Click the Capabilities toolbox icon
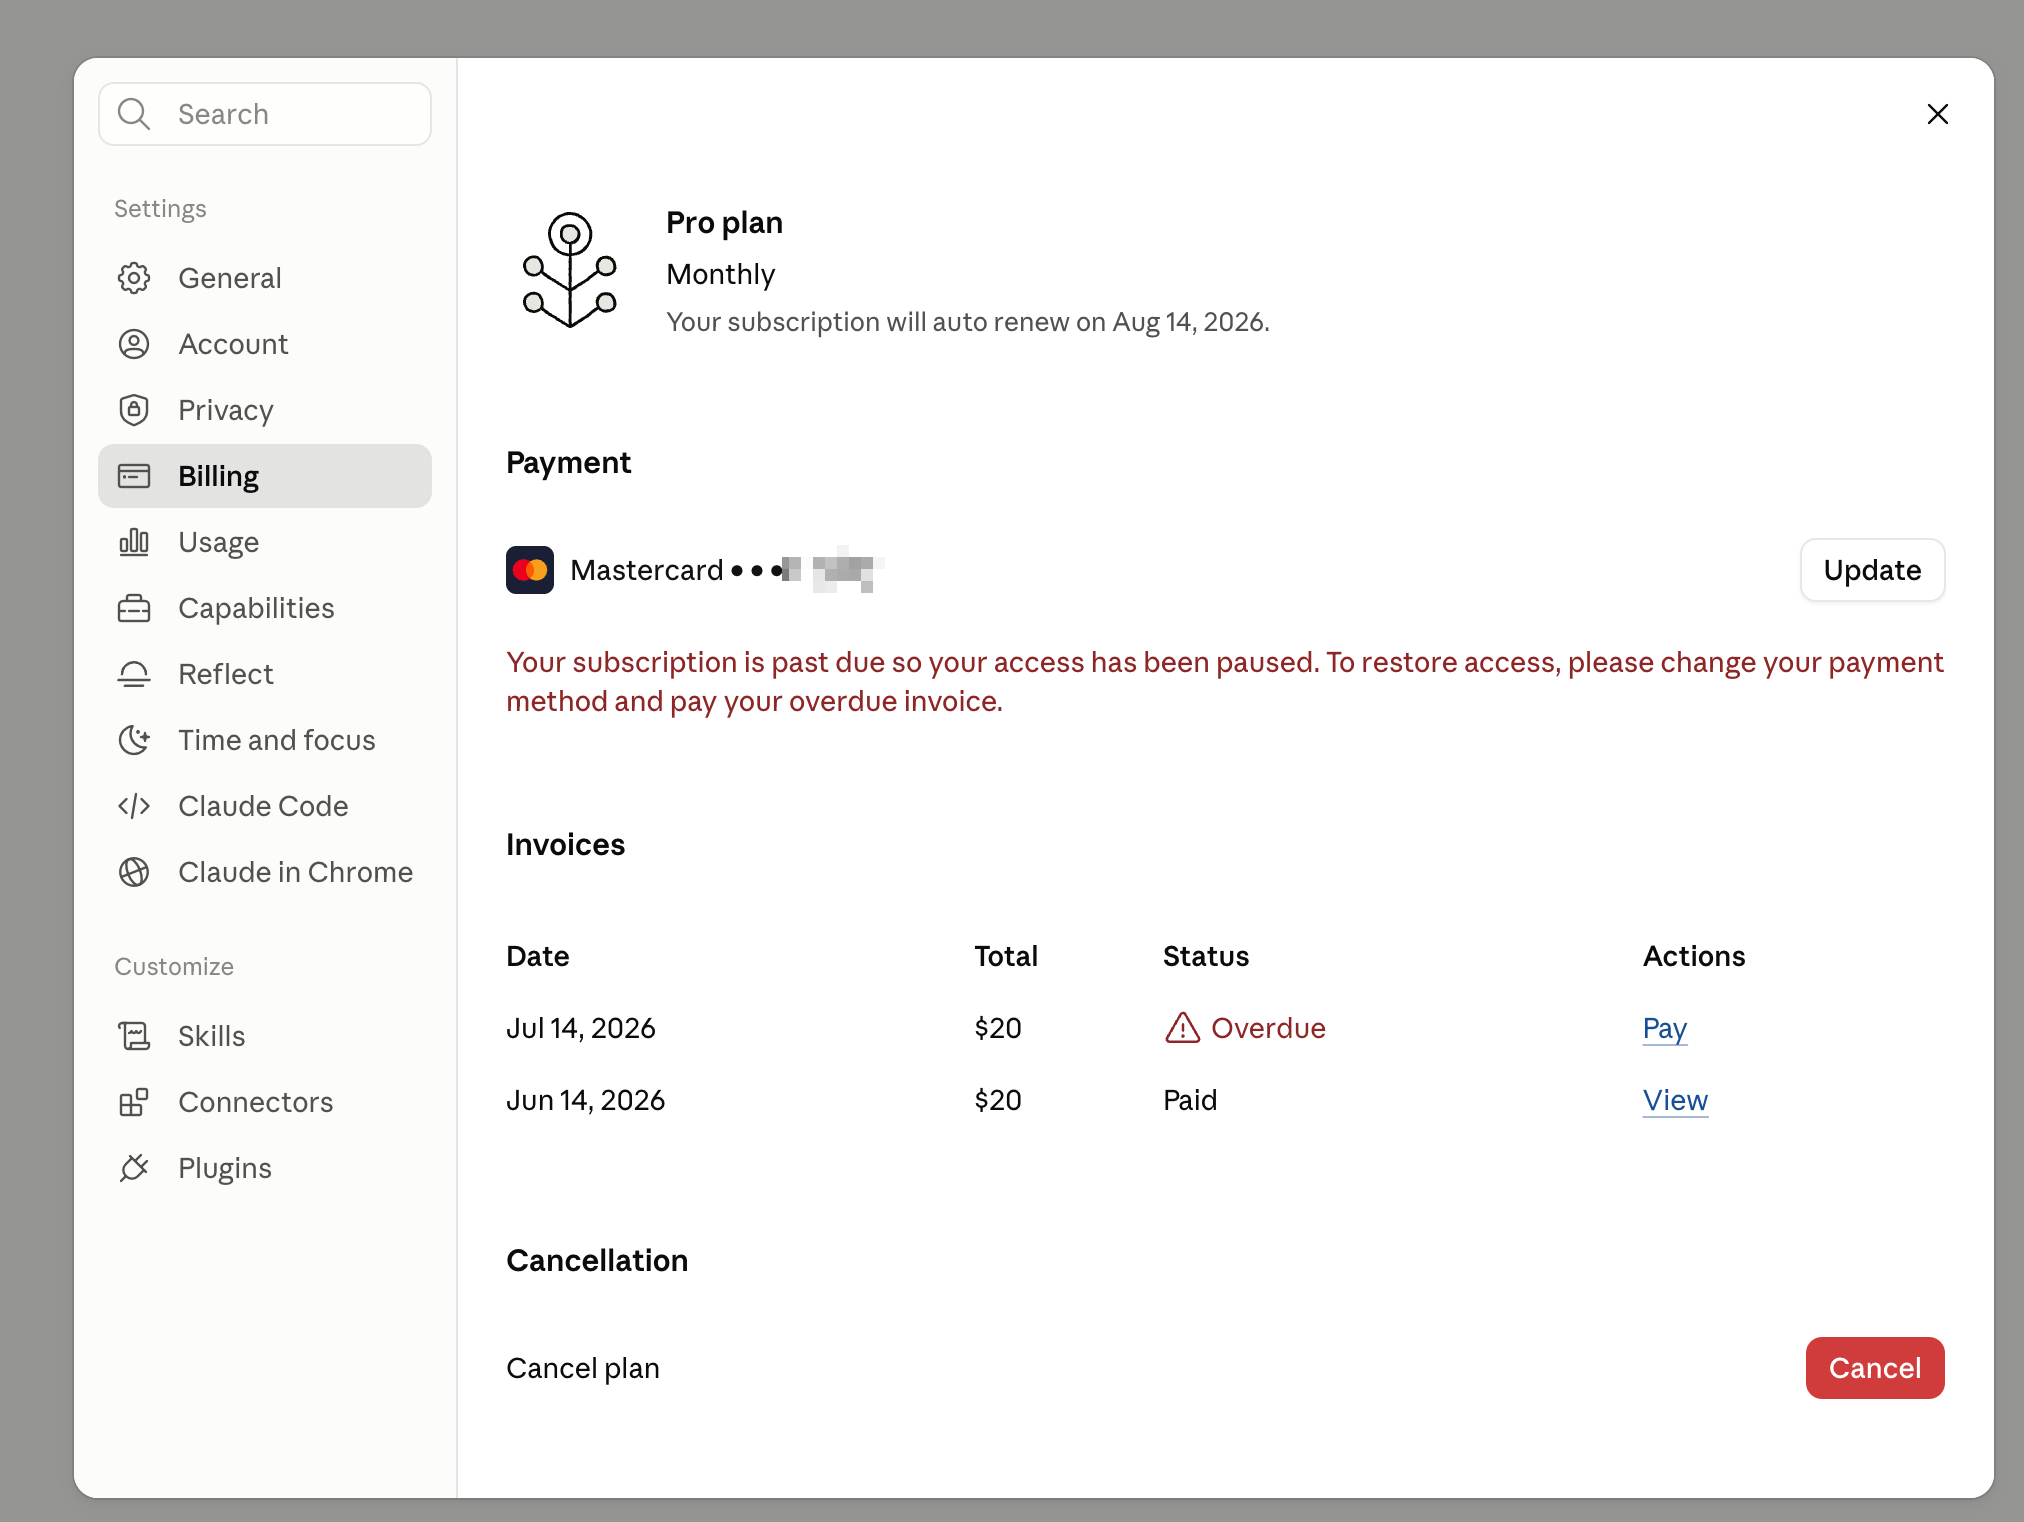This screenshot has height=1522, width=2024. click(134, 608)
